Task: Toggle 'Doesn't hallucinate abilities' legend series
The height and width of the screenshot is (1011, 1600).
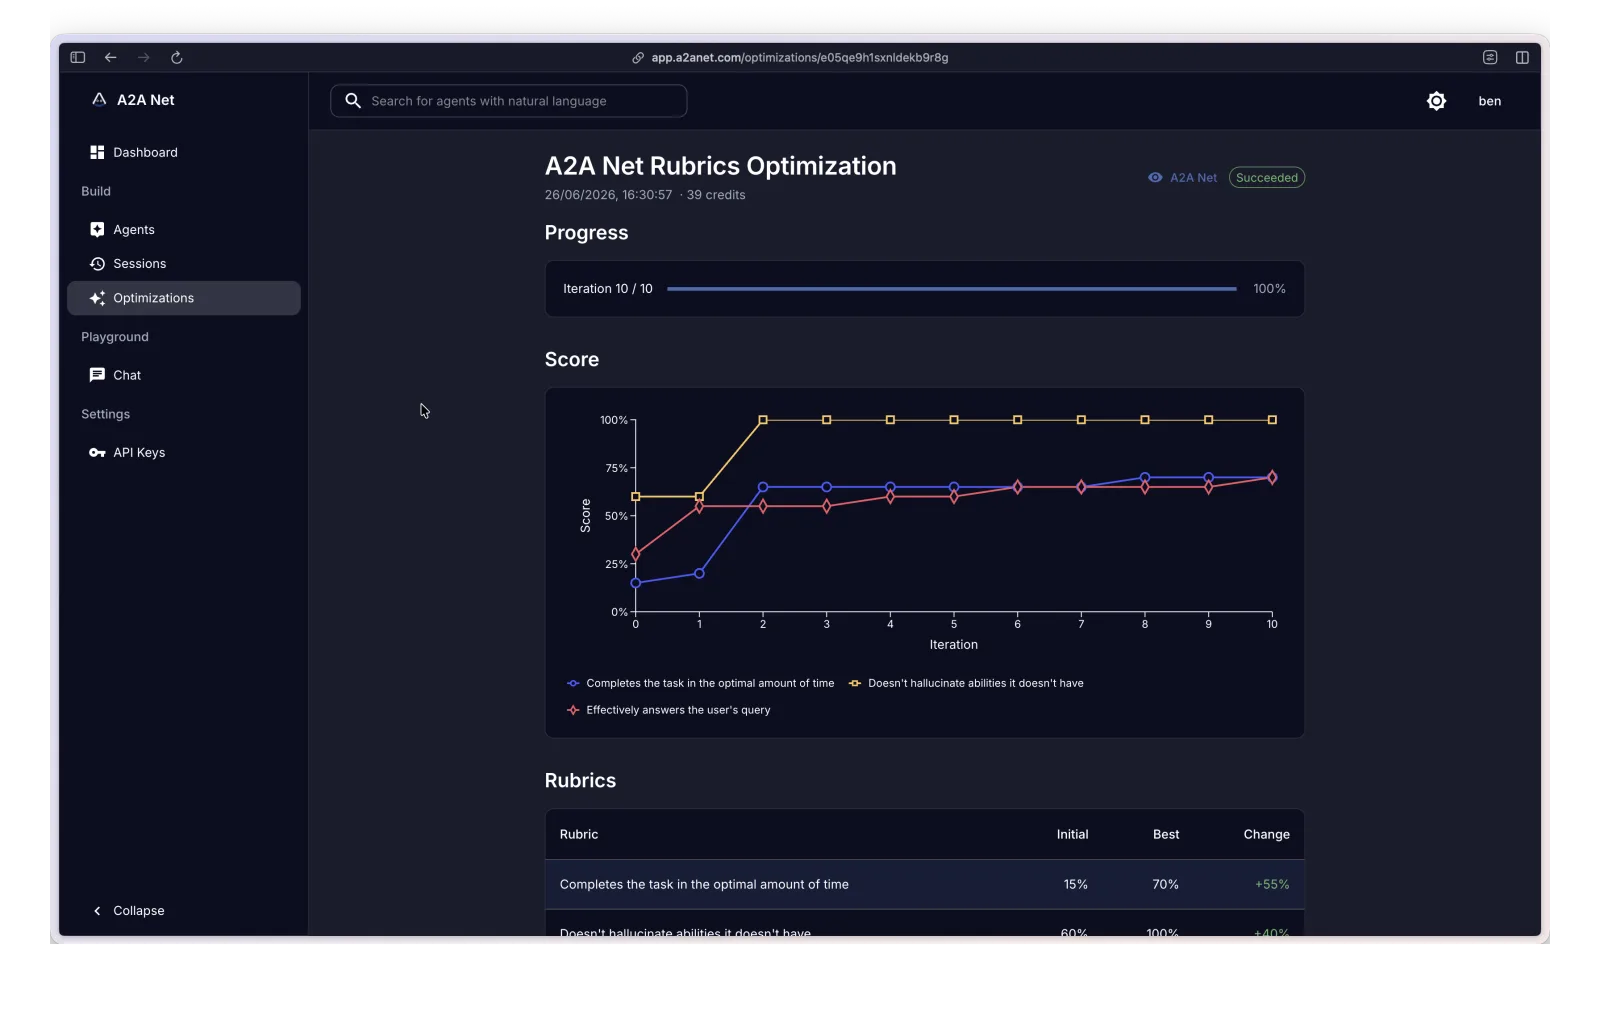Action: click(x=966, y=684)
